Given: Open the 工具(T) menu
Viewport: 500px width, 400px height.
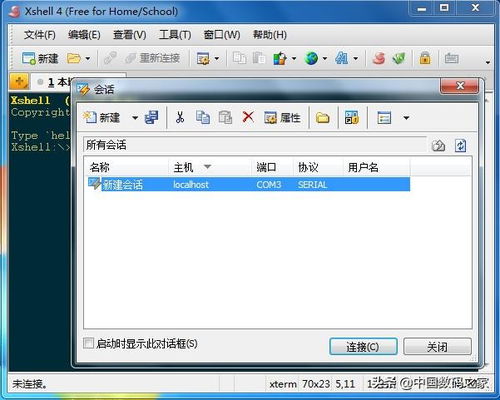Looking at the screenshot, I should (x=175, y=35).
